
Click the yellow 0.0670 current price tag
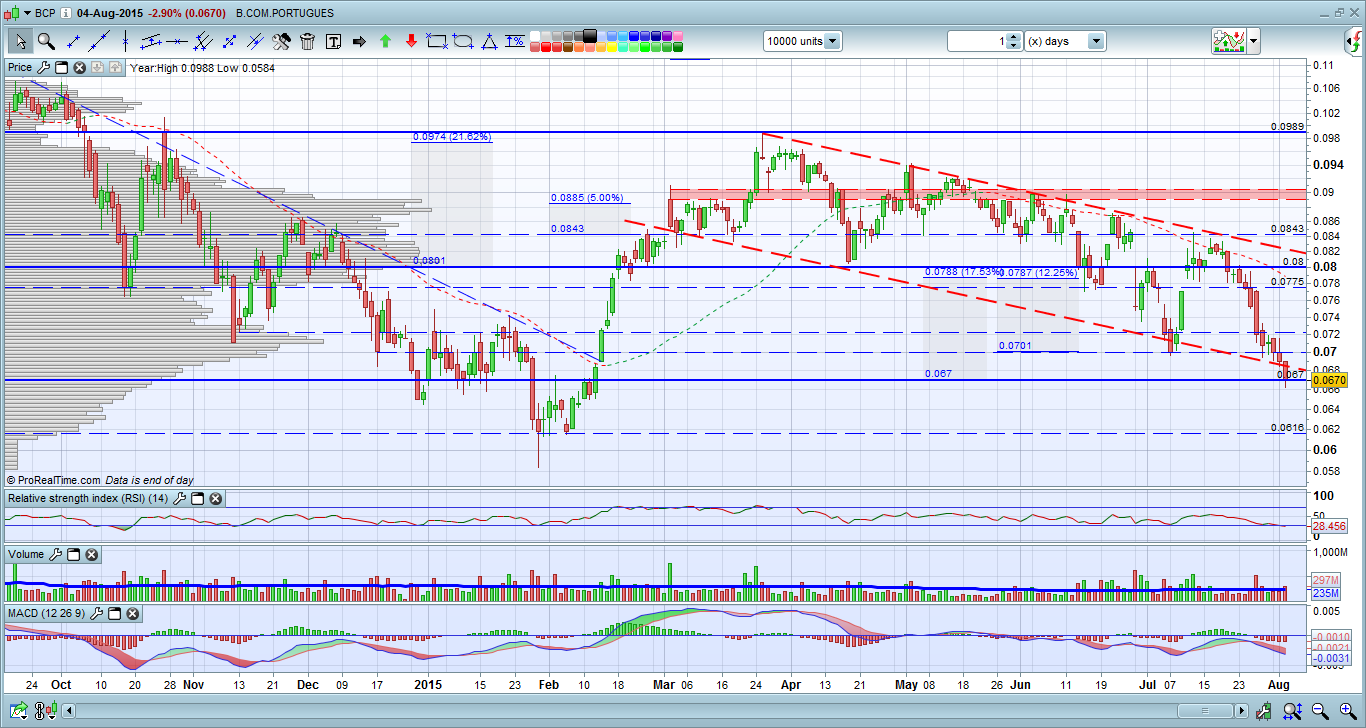tap(1329, 381)
